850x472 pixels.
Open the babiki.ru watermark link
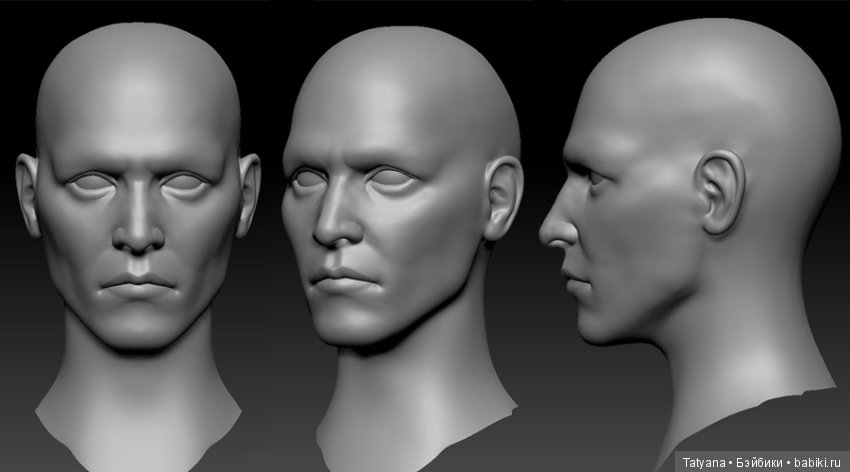click(x=820, y=462)
